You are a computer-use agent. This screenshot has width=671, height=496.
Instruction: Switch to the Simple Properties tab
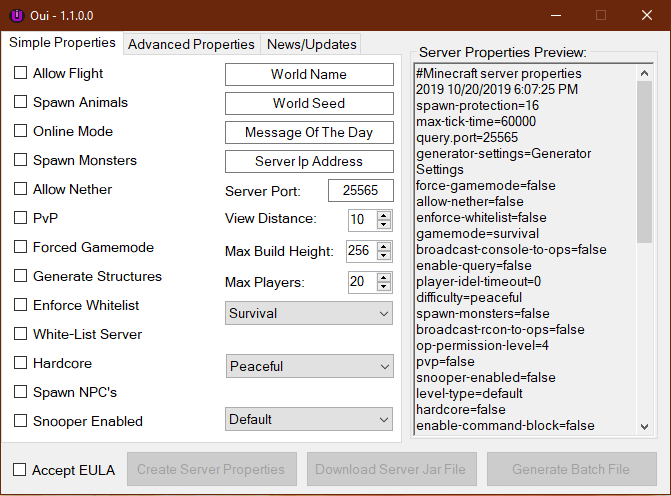coord(62,42)
